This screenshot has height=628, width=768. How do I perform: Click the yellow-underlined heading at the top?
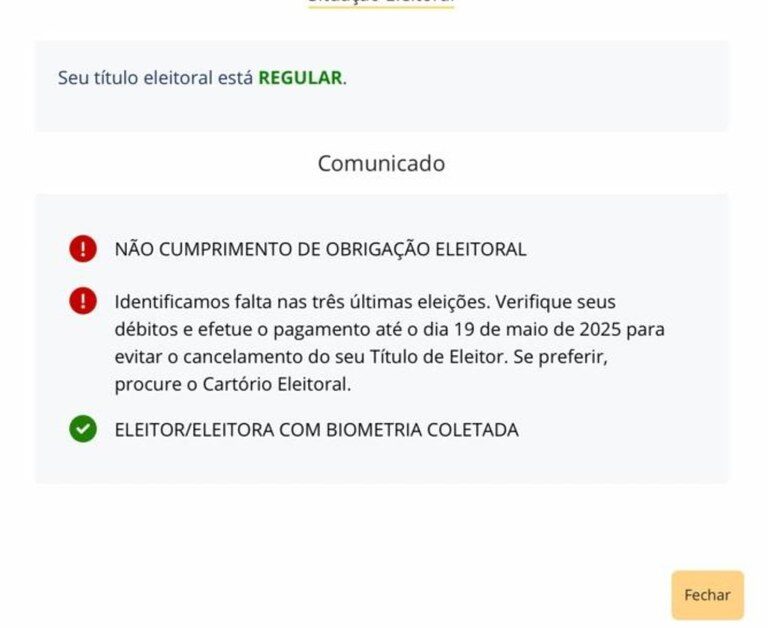[381, 3]
